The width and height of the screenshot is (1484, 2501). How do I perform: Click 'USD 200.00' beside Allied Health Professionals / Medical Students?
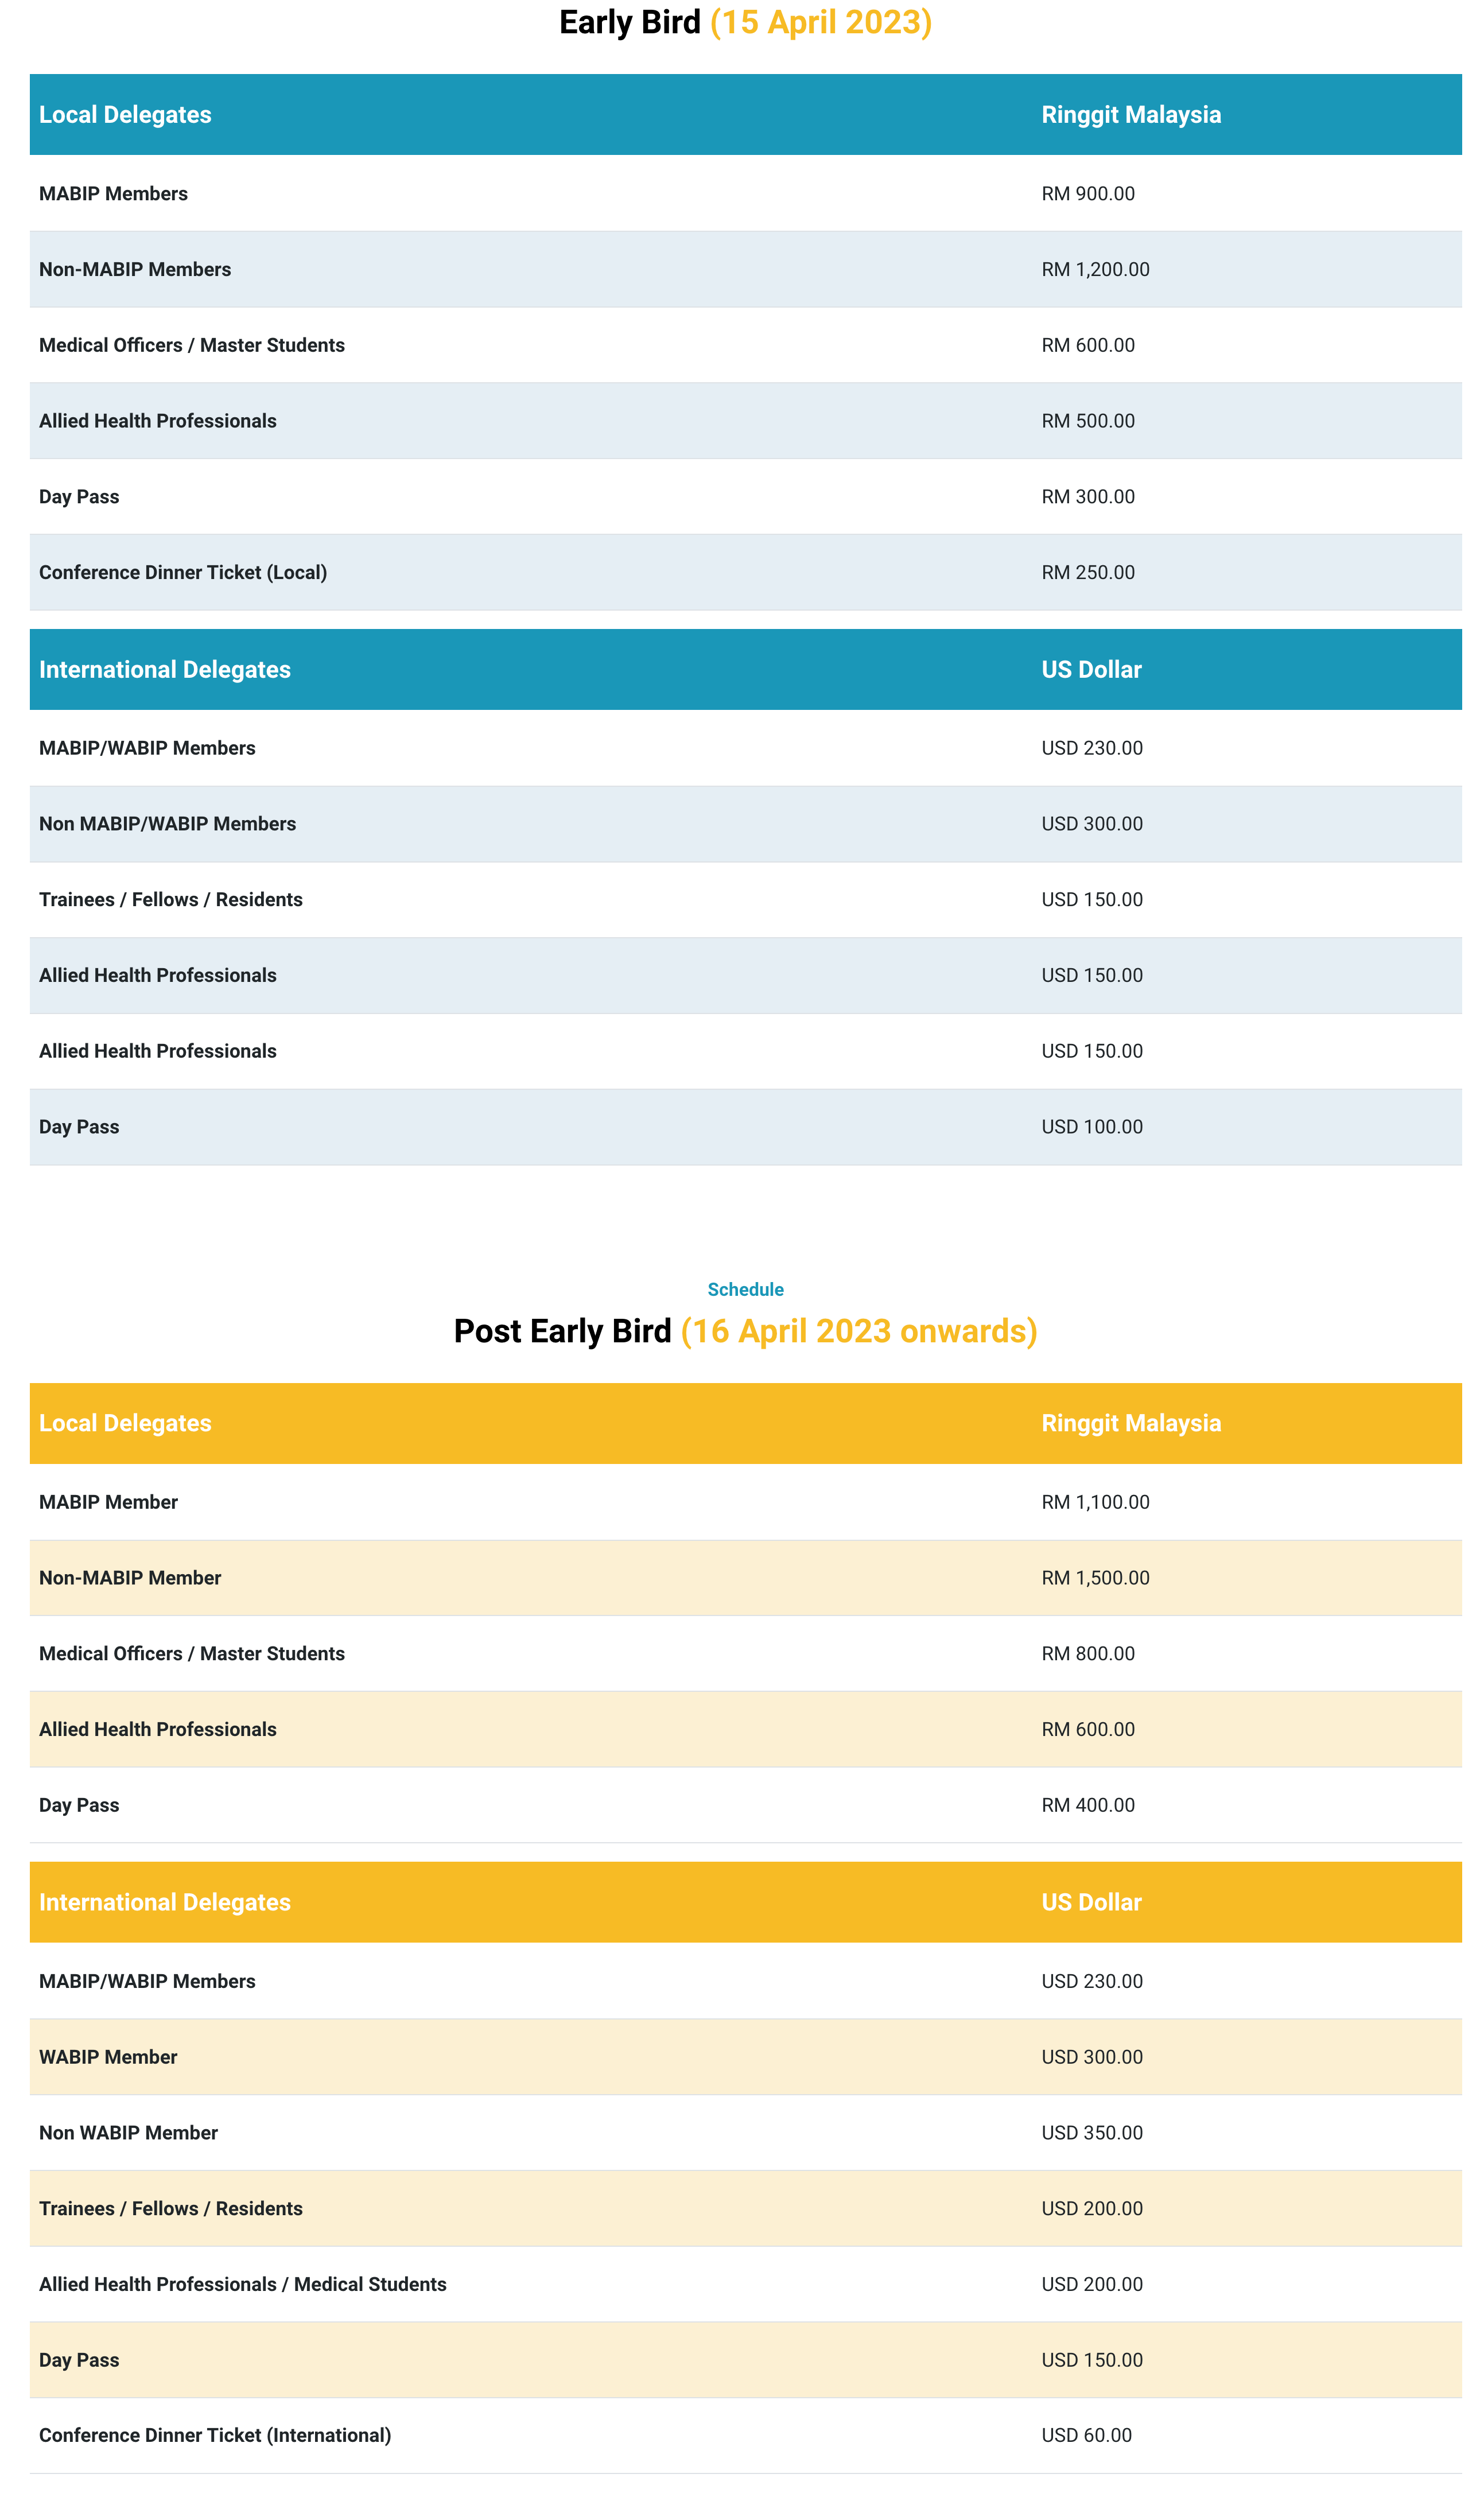click(1092, 2284)
